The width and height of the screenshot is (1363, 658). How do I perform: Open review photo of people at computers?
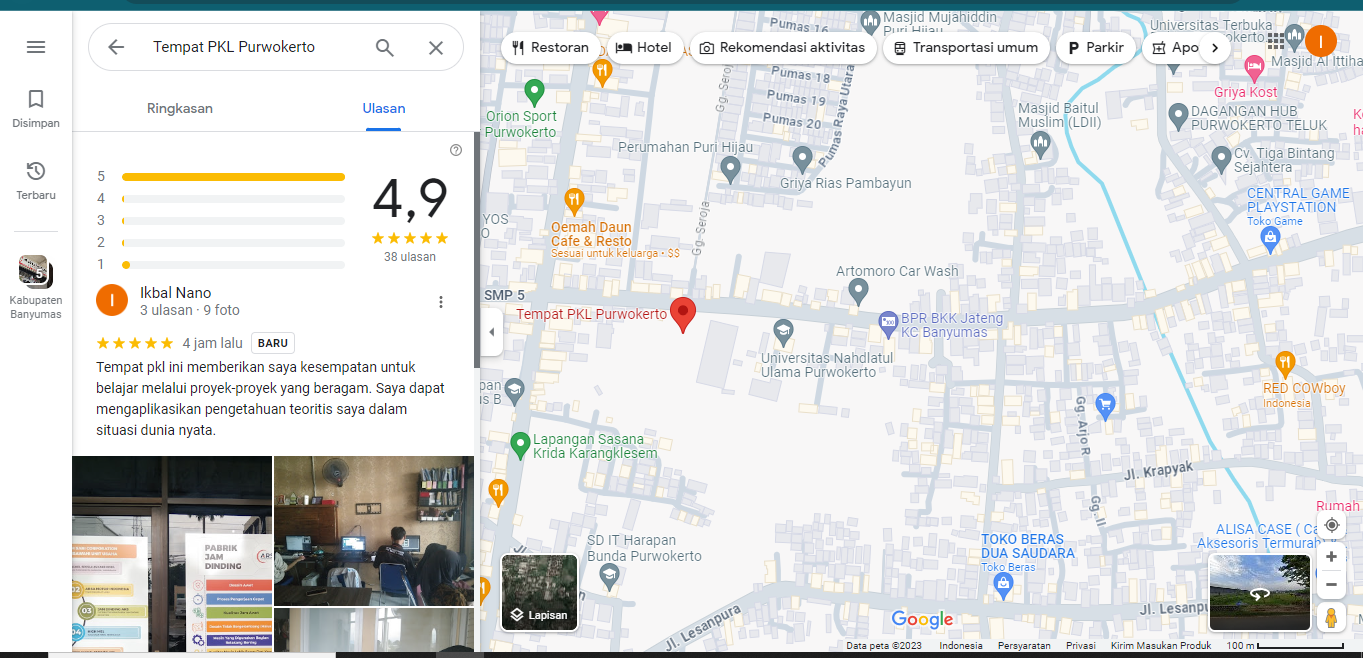pos(374,531)
